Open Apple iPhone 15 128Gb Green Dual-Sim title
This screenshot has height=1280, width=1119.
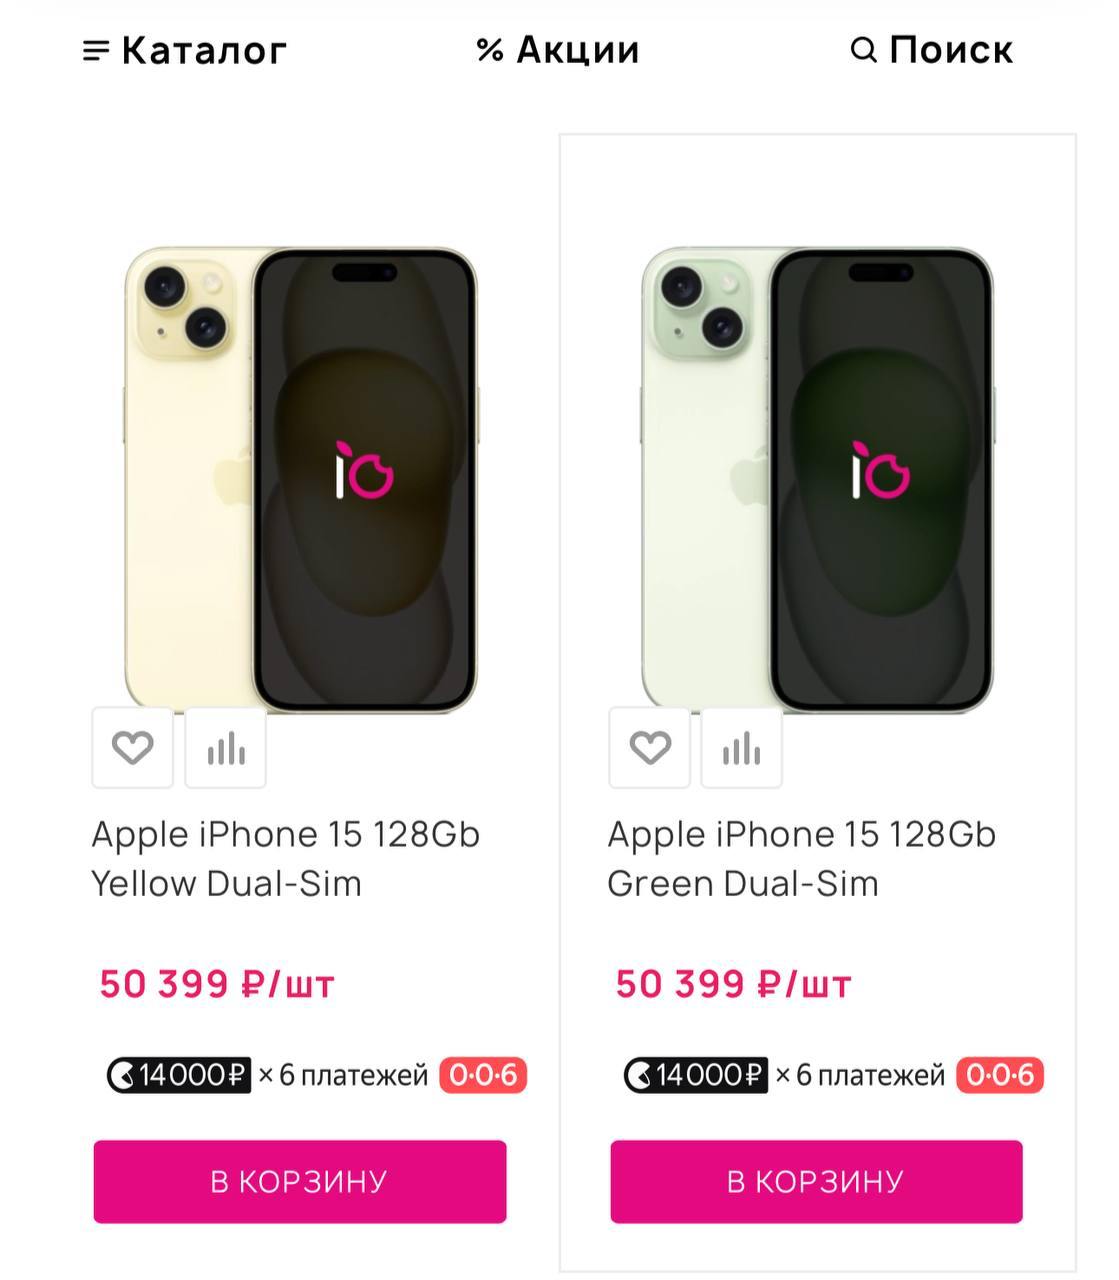pyautogui.click(x=801, y=858)
